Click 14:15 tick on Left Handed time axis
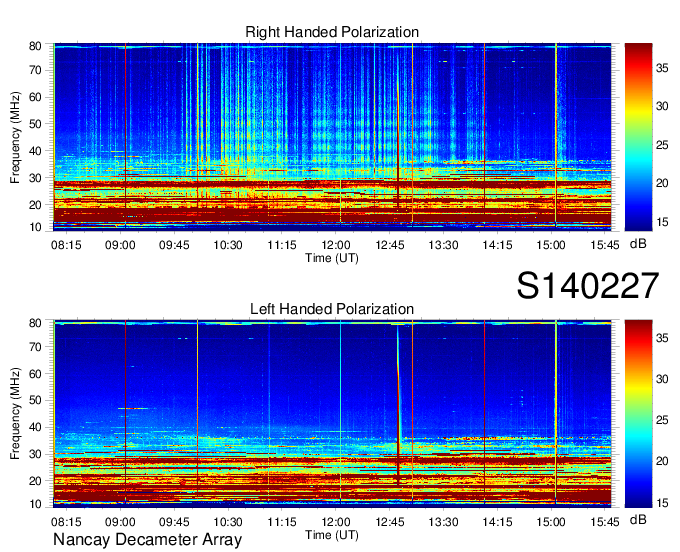This screenshot has height=552, width=680. (497, 522)
